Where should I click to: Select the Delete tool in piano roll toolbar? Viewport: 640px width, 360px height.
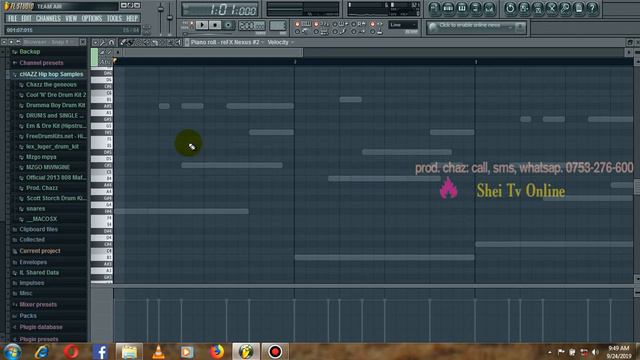point(139,42)
